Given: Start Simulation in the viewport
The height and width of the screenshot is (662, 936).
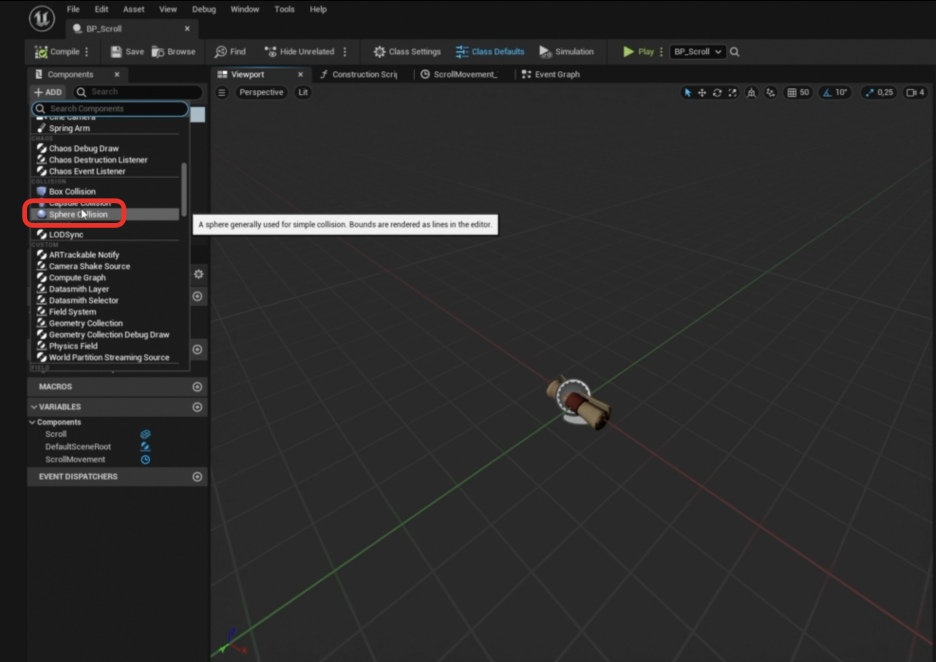Looking at the screenshot, I should click(566, 52).
